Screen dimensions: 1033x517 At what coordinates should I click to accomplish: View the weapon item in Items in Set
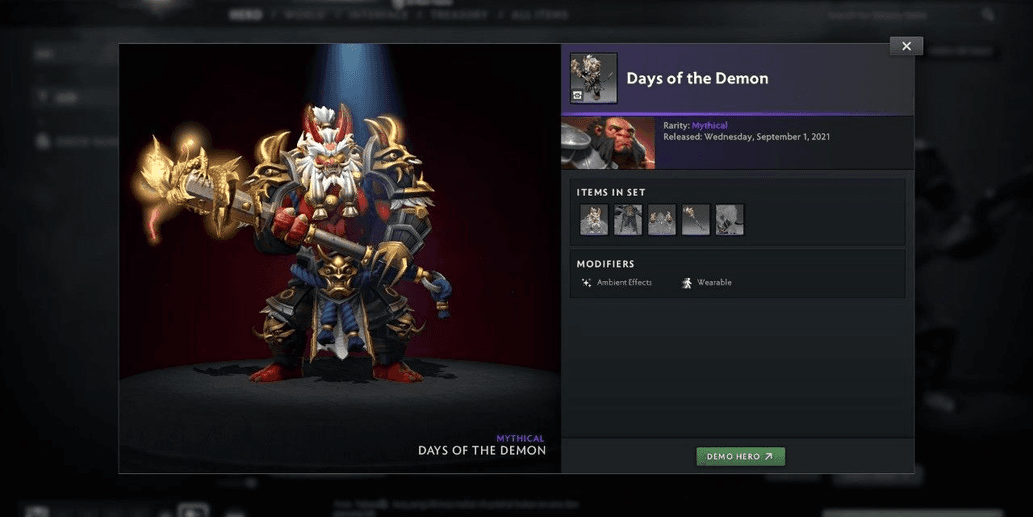(696, 219)
